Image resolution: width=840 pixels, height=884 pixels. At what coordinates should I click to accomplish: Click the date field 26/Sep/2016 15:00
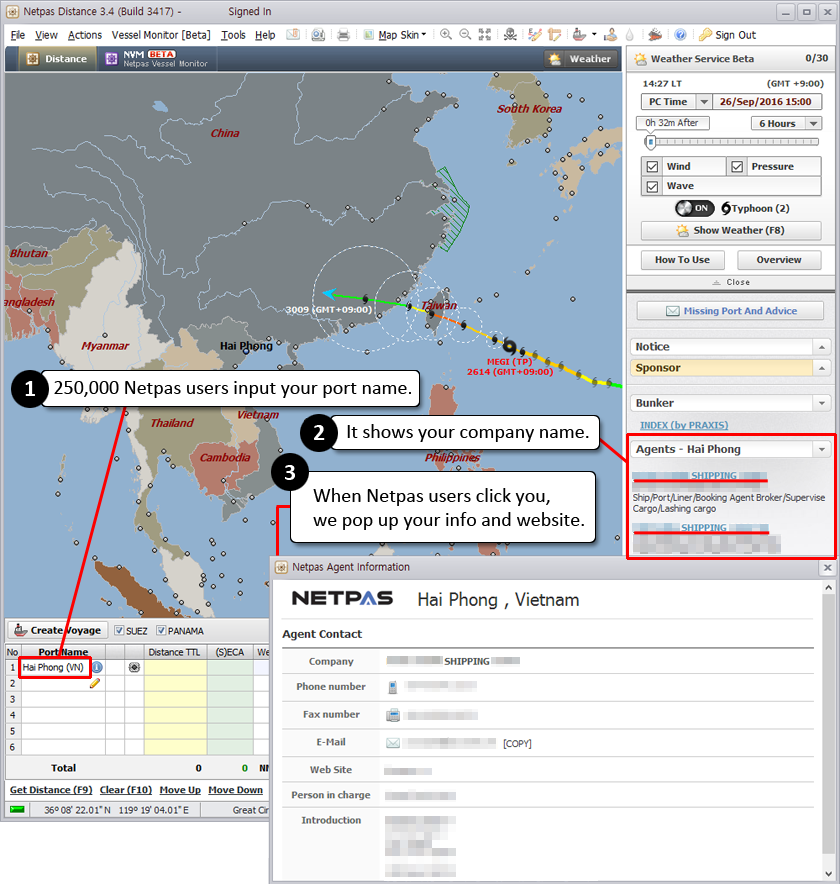pos(766,102)
